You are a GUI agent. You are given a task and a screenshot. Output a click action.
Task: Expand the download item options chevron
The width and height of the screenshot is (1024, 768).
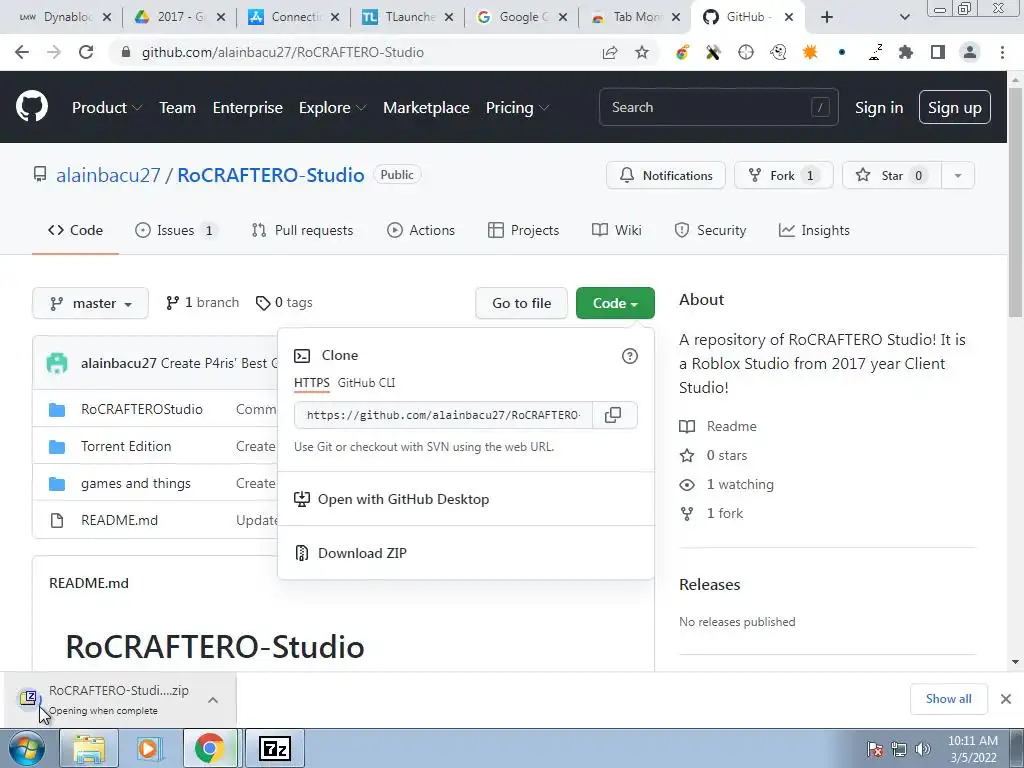pos(213,700)
